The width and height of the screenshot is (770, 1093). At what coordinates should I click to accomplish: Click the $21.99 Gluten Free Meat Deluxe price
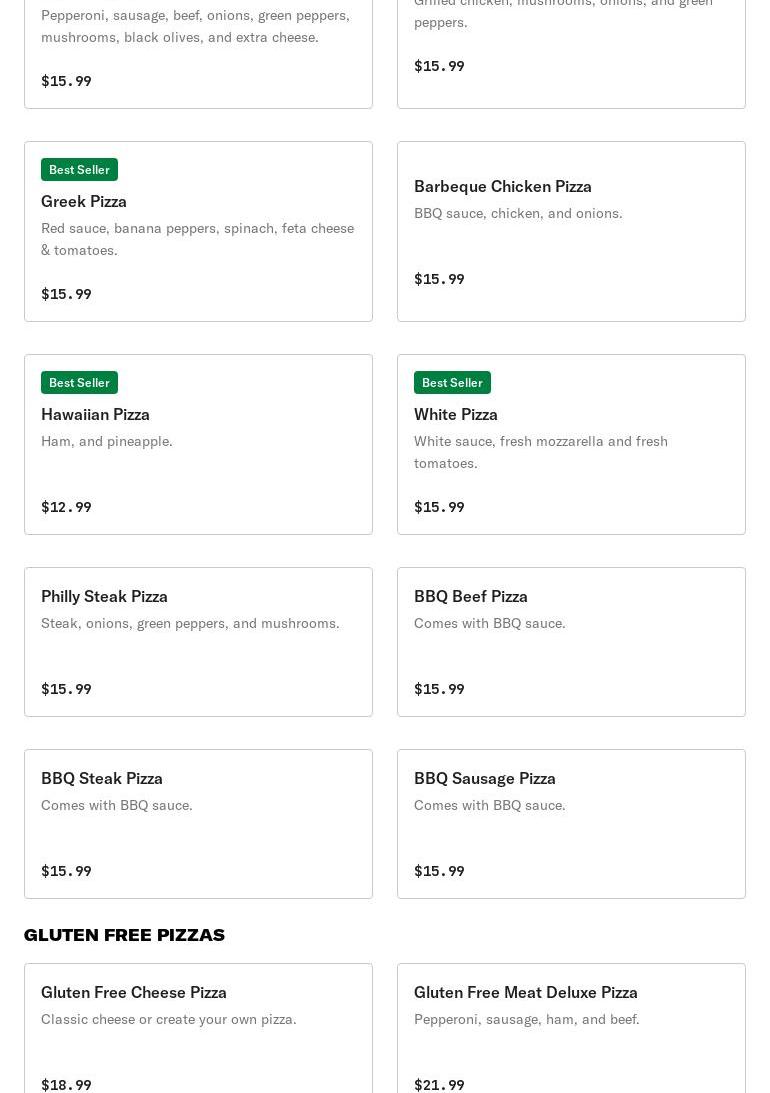pyautogui.click(x=439, y=1085)
